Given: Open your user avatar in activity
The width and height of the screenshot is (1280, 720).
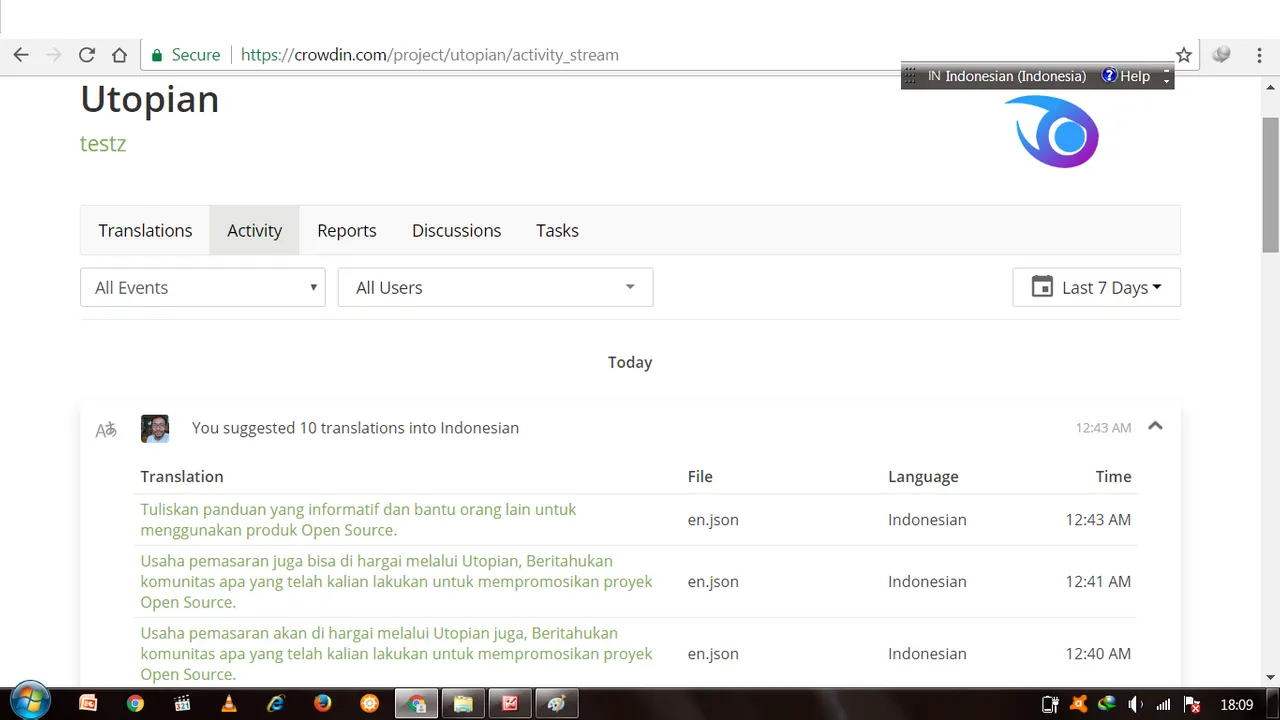Looking at the screenshot, I should coord(155,428).
